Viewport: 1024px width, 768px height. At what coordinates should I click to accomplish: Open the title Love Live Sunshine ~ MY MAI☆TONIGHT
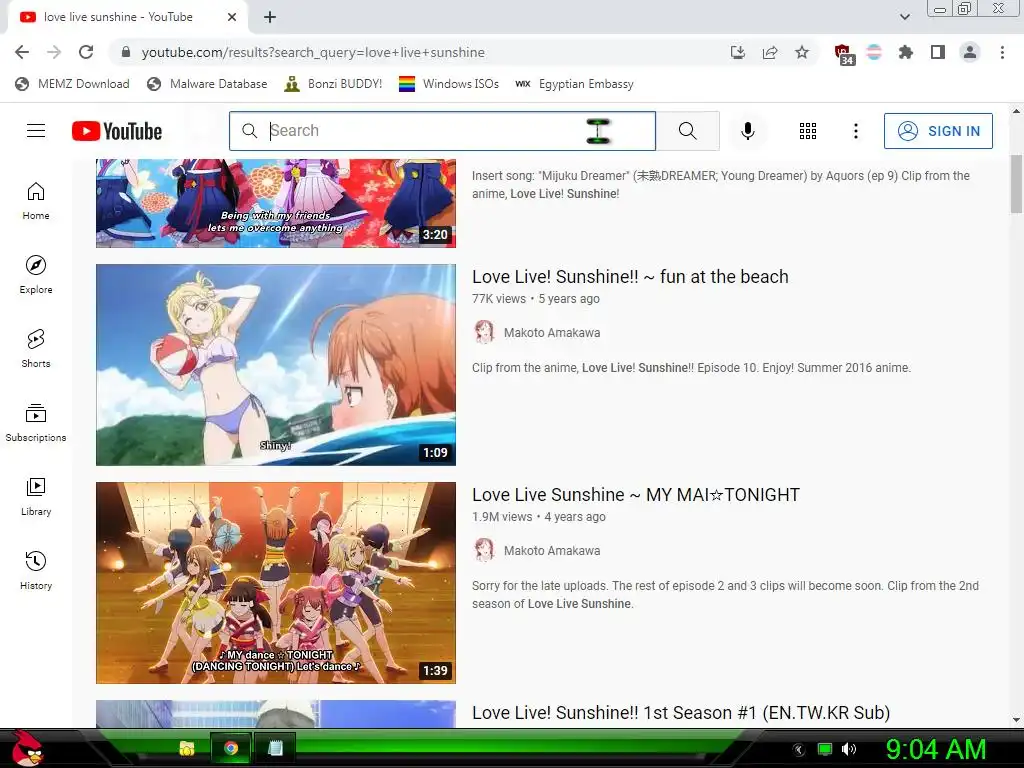636,494
